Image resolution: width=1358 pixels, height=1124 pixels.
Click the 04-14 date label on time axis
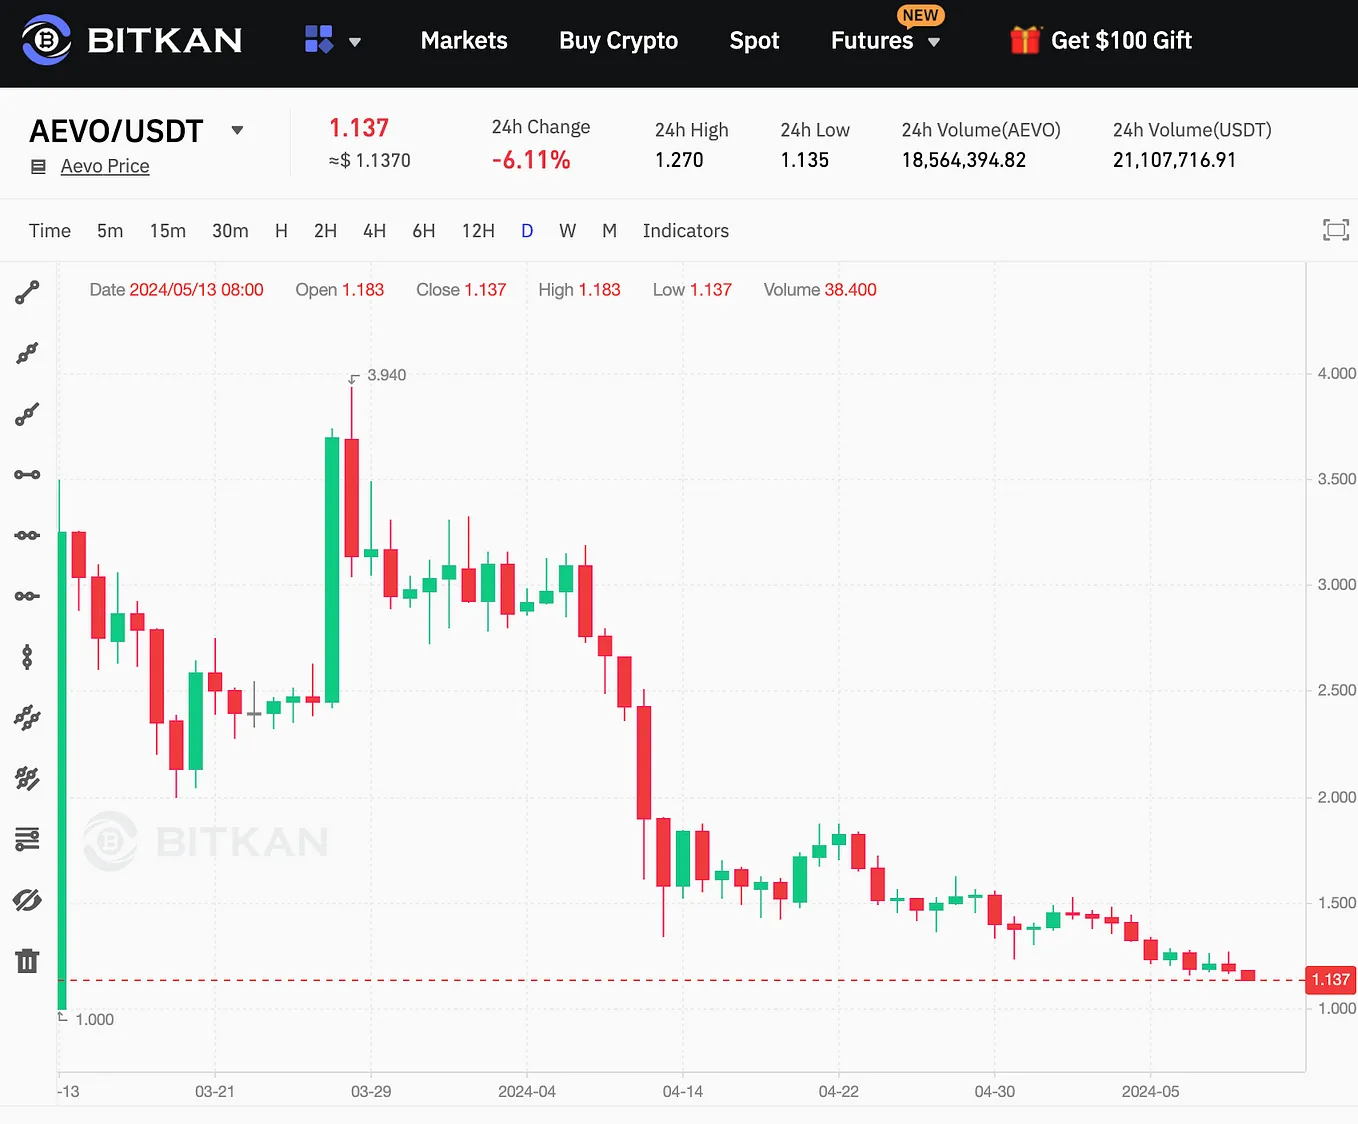coord(683,1091)
